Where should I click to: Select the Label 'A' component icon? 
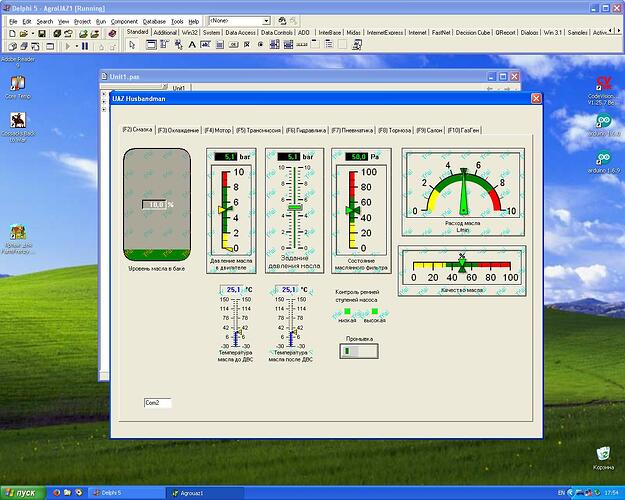click(x=192, y=45)
